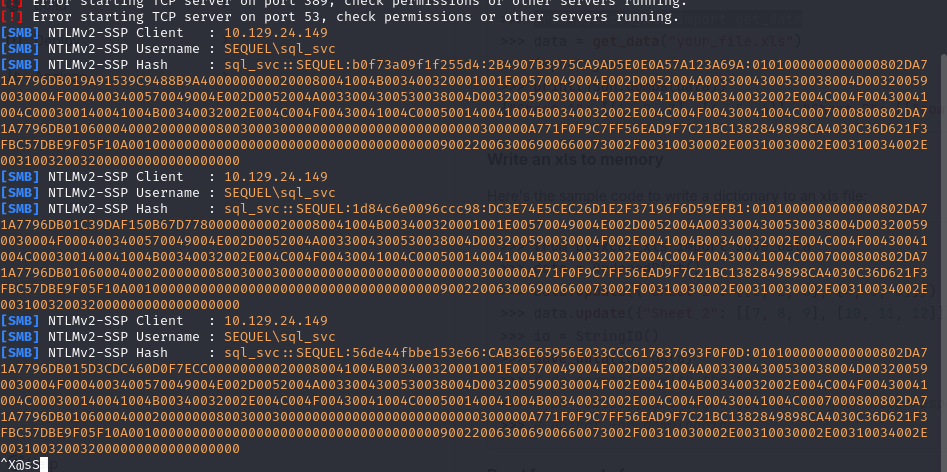
Task: Click the [SMB] tag on the last Hash line
Action: pos(20,352)
